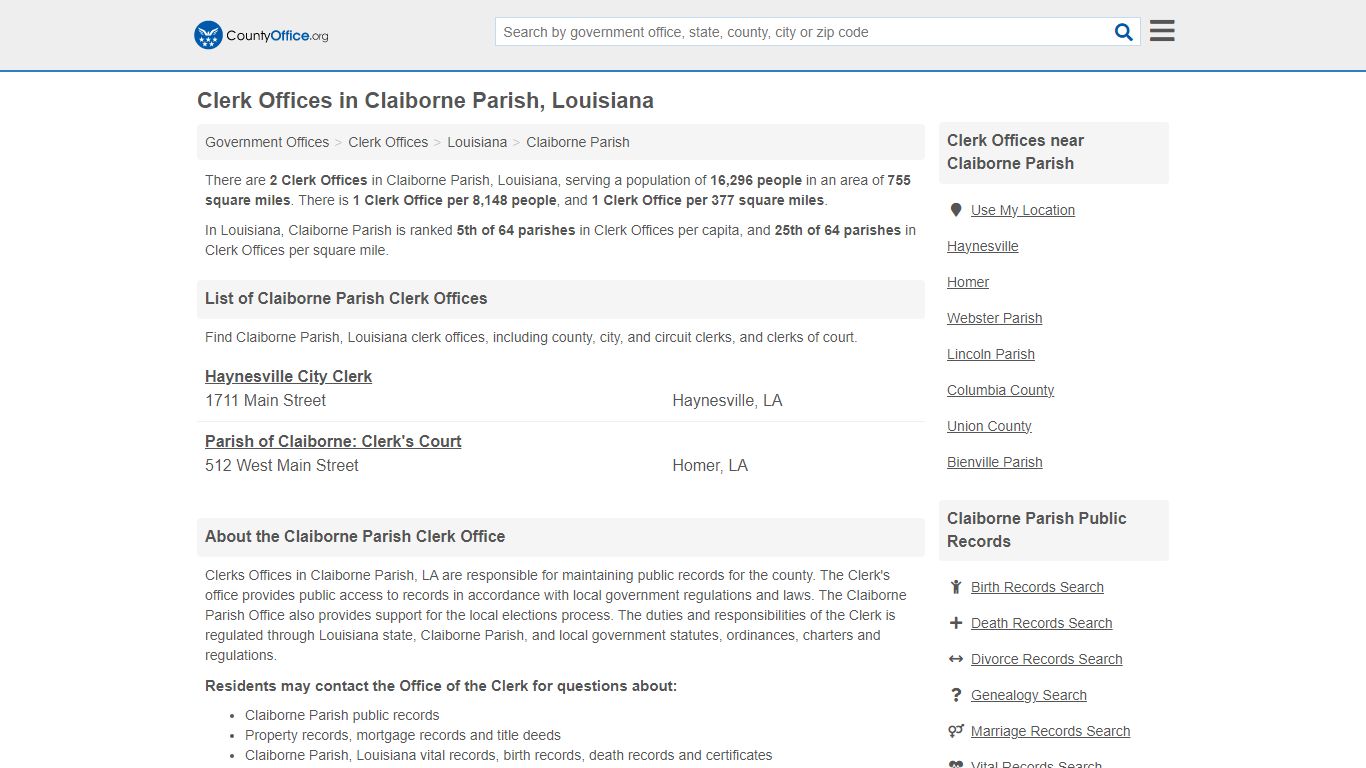1366x768 pixels.
Task: Click Property records, mortgage records bullet
Action: [x=403, y=735]
